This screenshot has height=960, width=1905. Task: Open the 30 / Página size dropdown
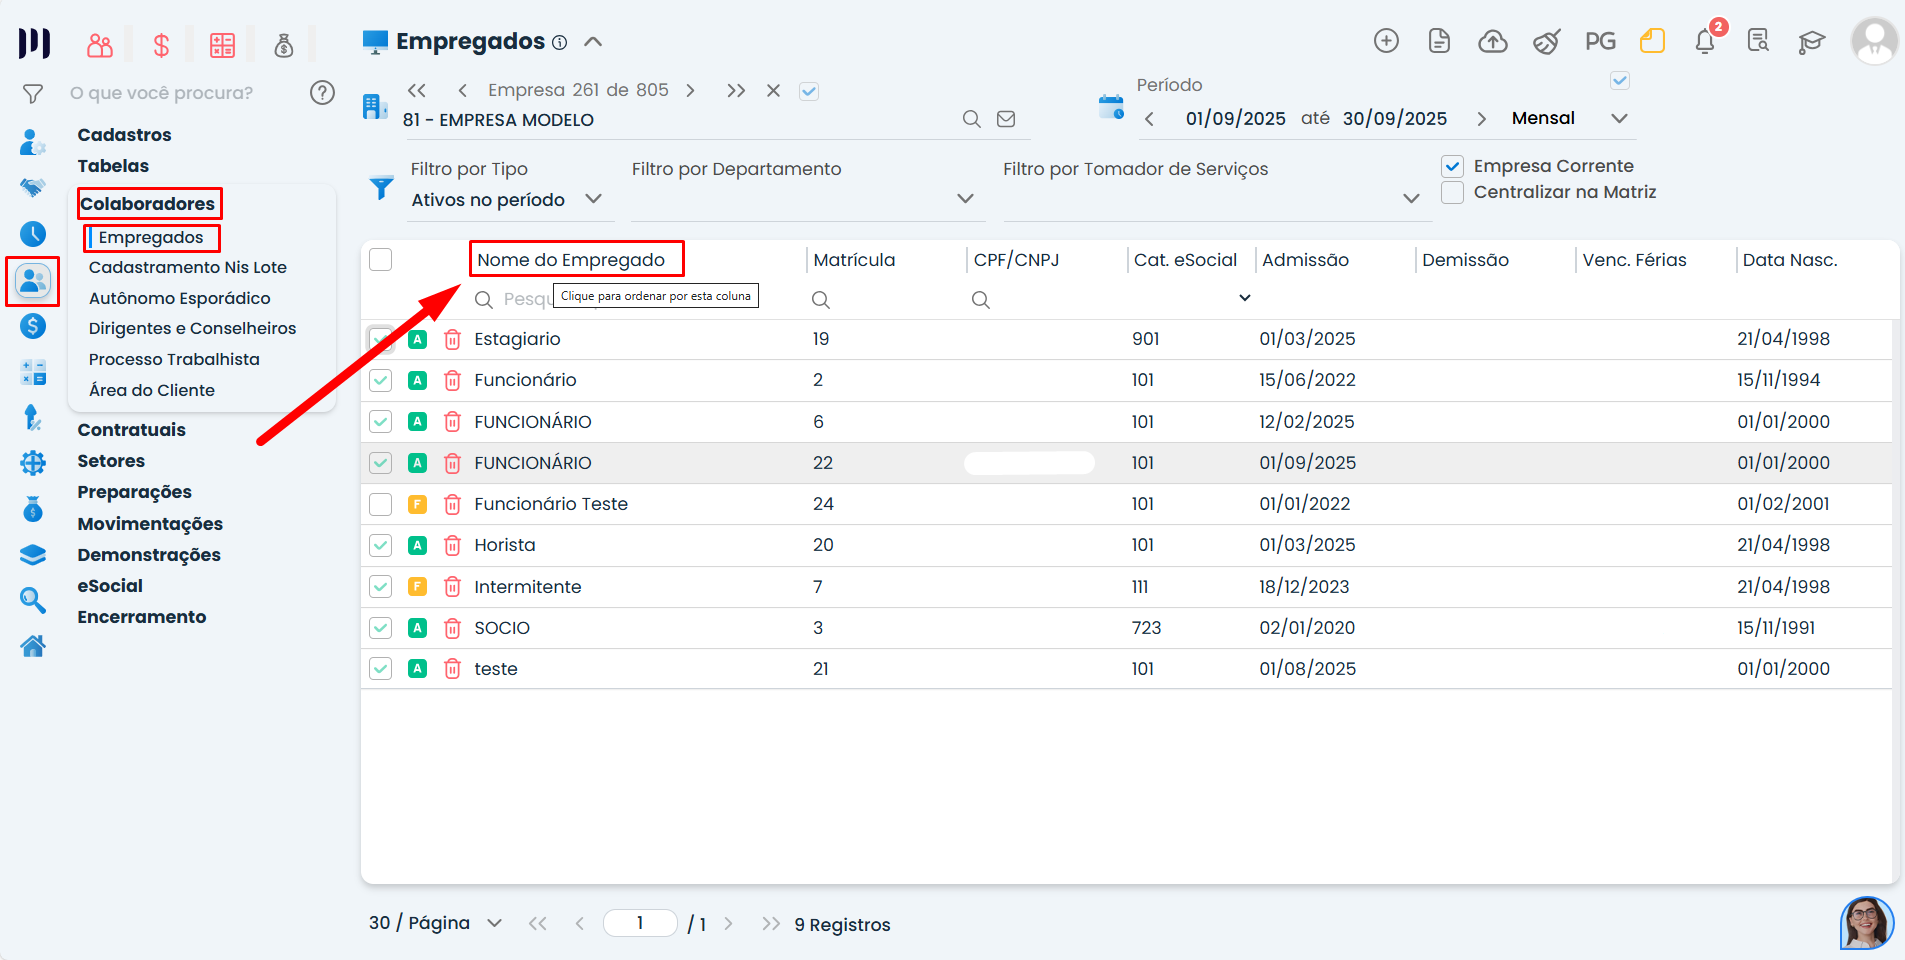[x=494, y=923]
